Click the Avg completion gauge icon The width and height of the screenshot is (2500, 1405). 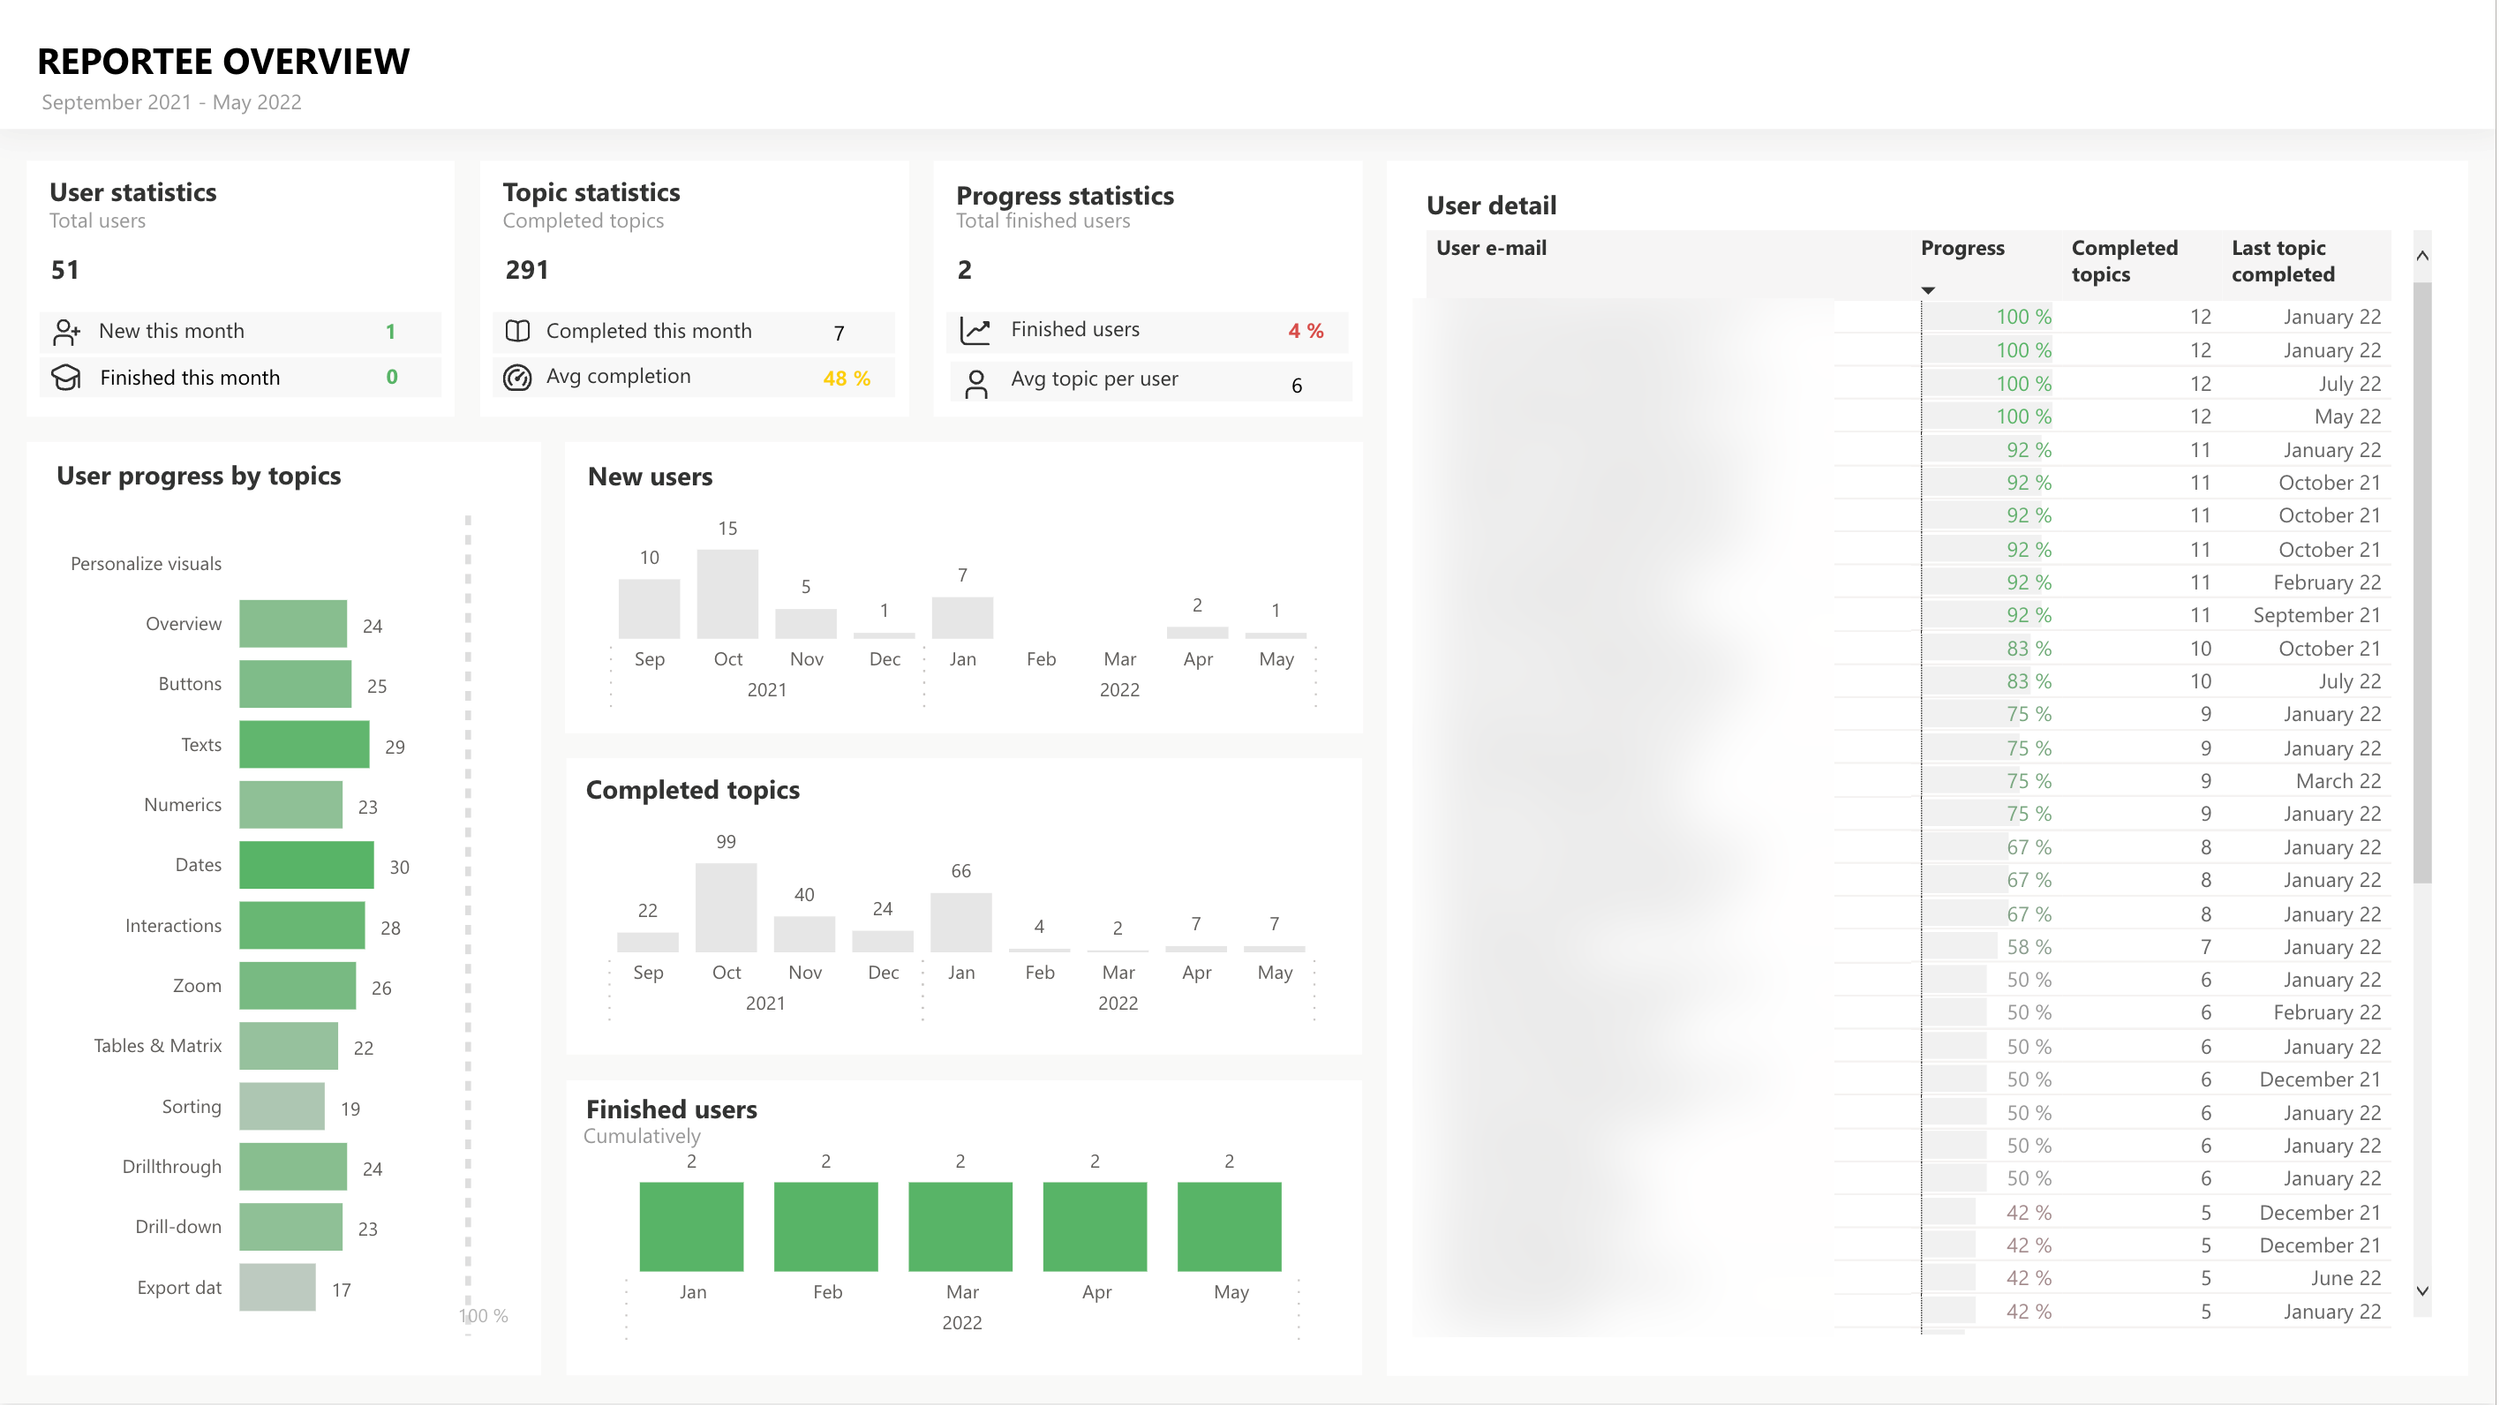click(518, 378)
